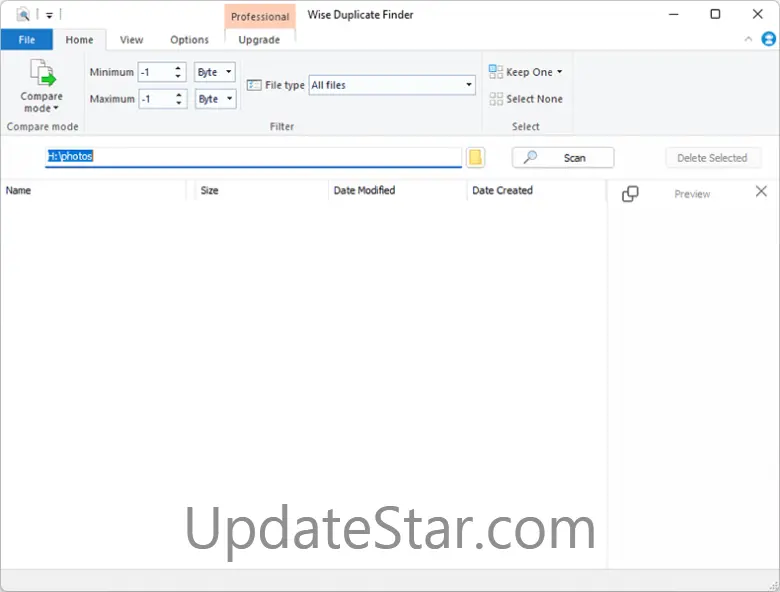
Task: Open the quick access toolbar customize arrow
Action: pyautogui.click(x=49, y=15)
